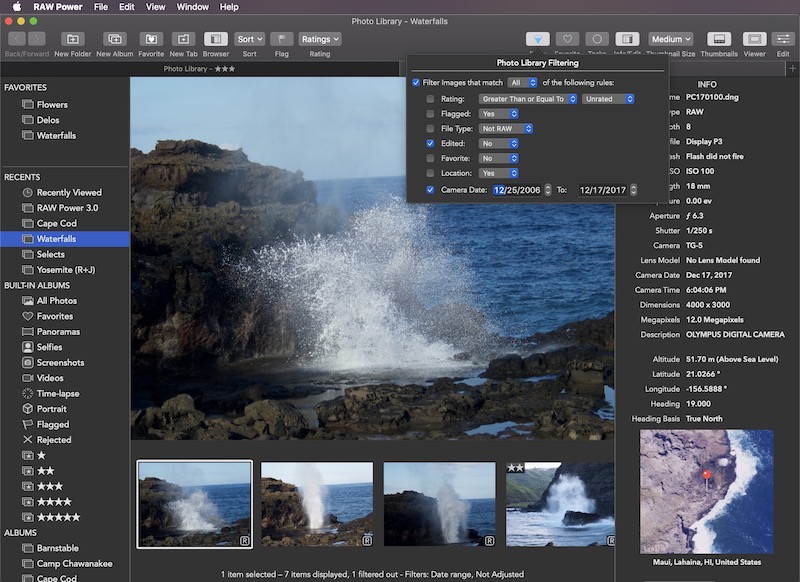Enable the Favorite filter checkbox
800x582 pixels.
point(431,158)
